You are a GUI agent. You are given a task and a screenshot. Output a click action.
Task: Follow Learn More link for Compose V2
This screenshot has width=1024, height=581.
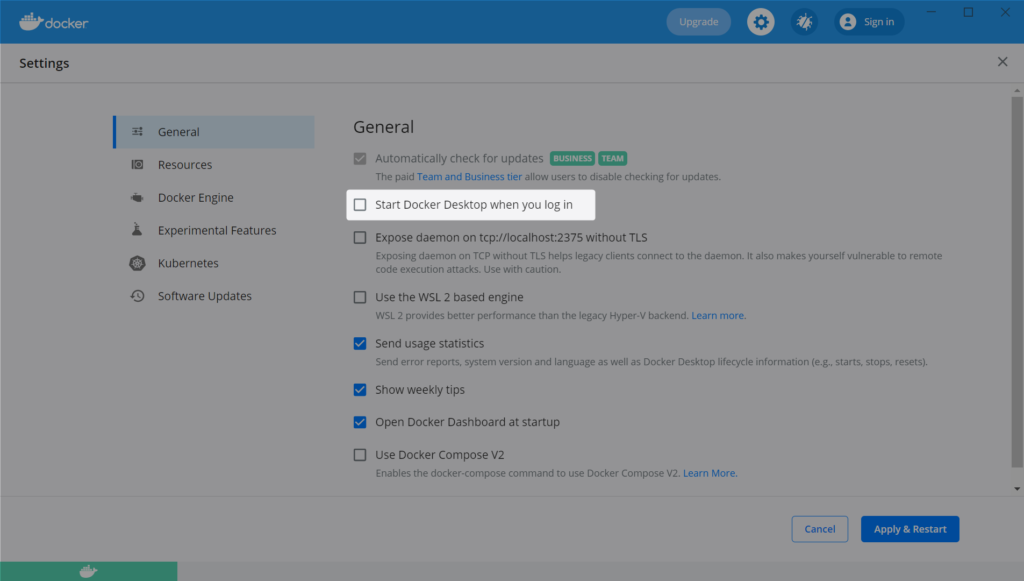click(x=709, y=473)
